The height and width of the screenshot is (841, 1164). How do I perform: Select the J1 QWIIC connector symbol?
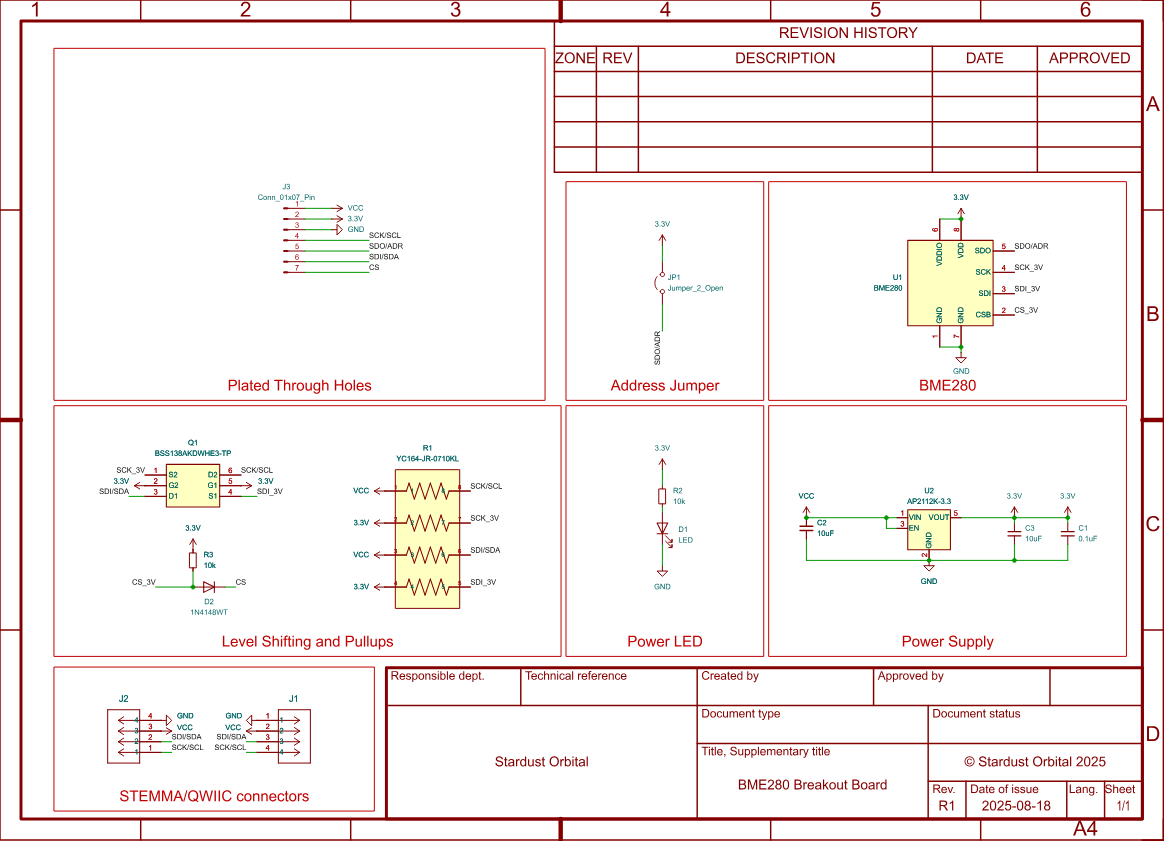(294, 737)
